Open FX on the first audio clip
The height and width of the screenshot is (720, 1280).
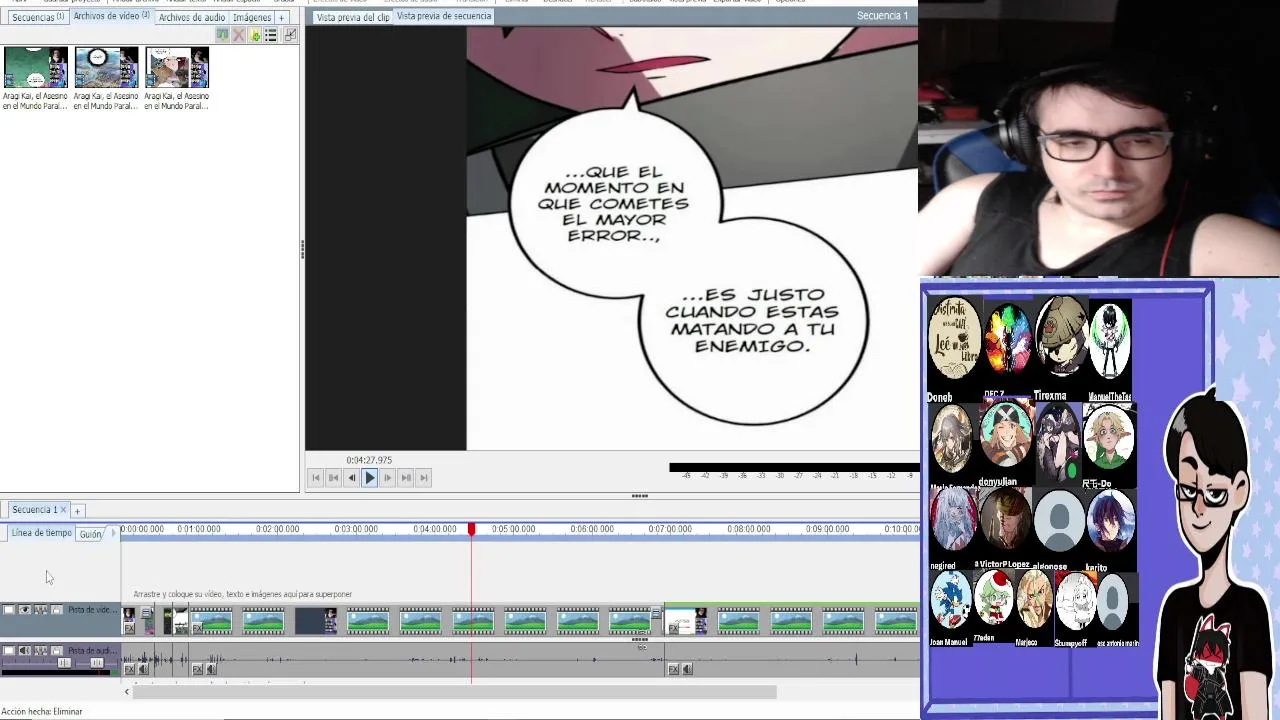coord(129,669)
